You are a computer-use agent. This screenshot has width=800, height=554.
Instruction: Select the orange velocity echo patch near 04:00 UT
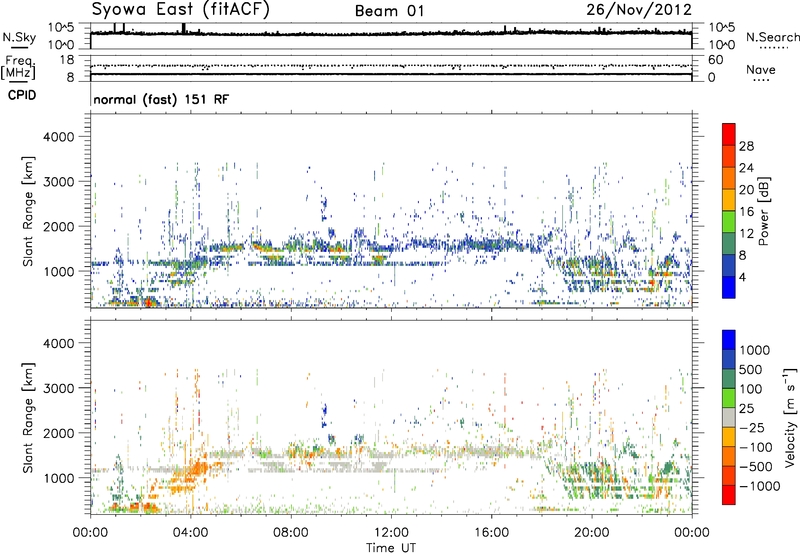tap(195, 471)
